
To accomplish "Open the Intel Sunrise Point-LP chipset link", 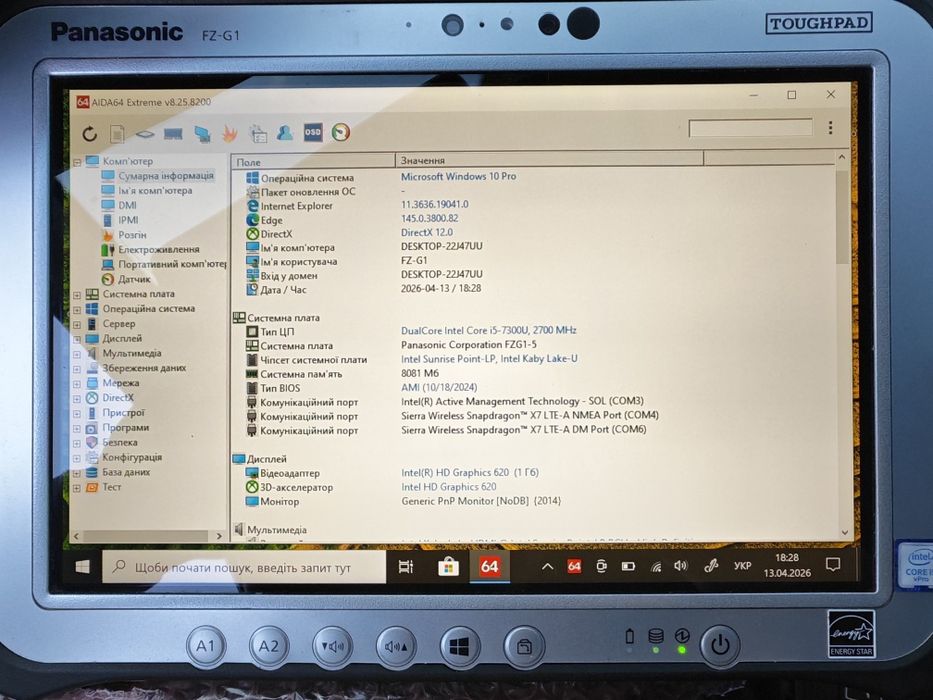I will point(489,359).
